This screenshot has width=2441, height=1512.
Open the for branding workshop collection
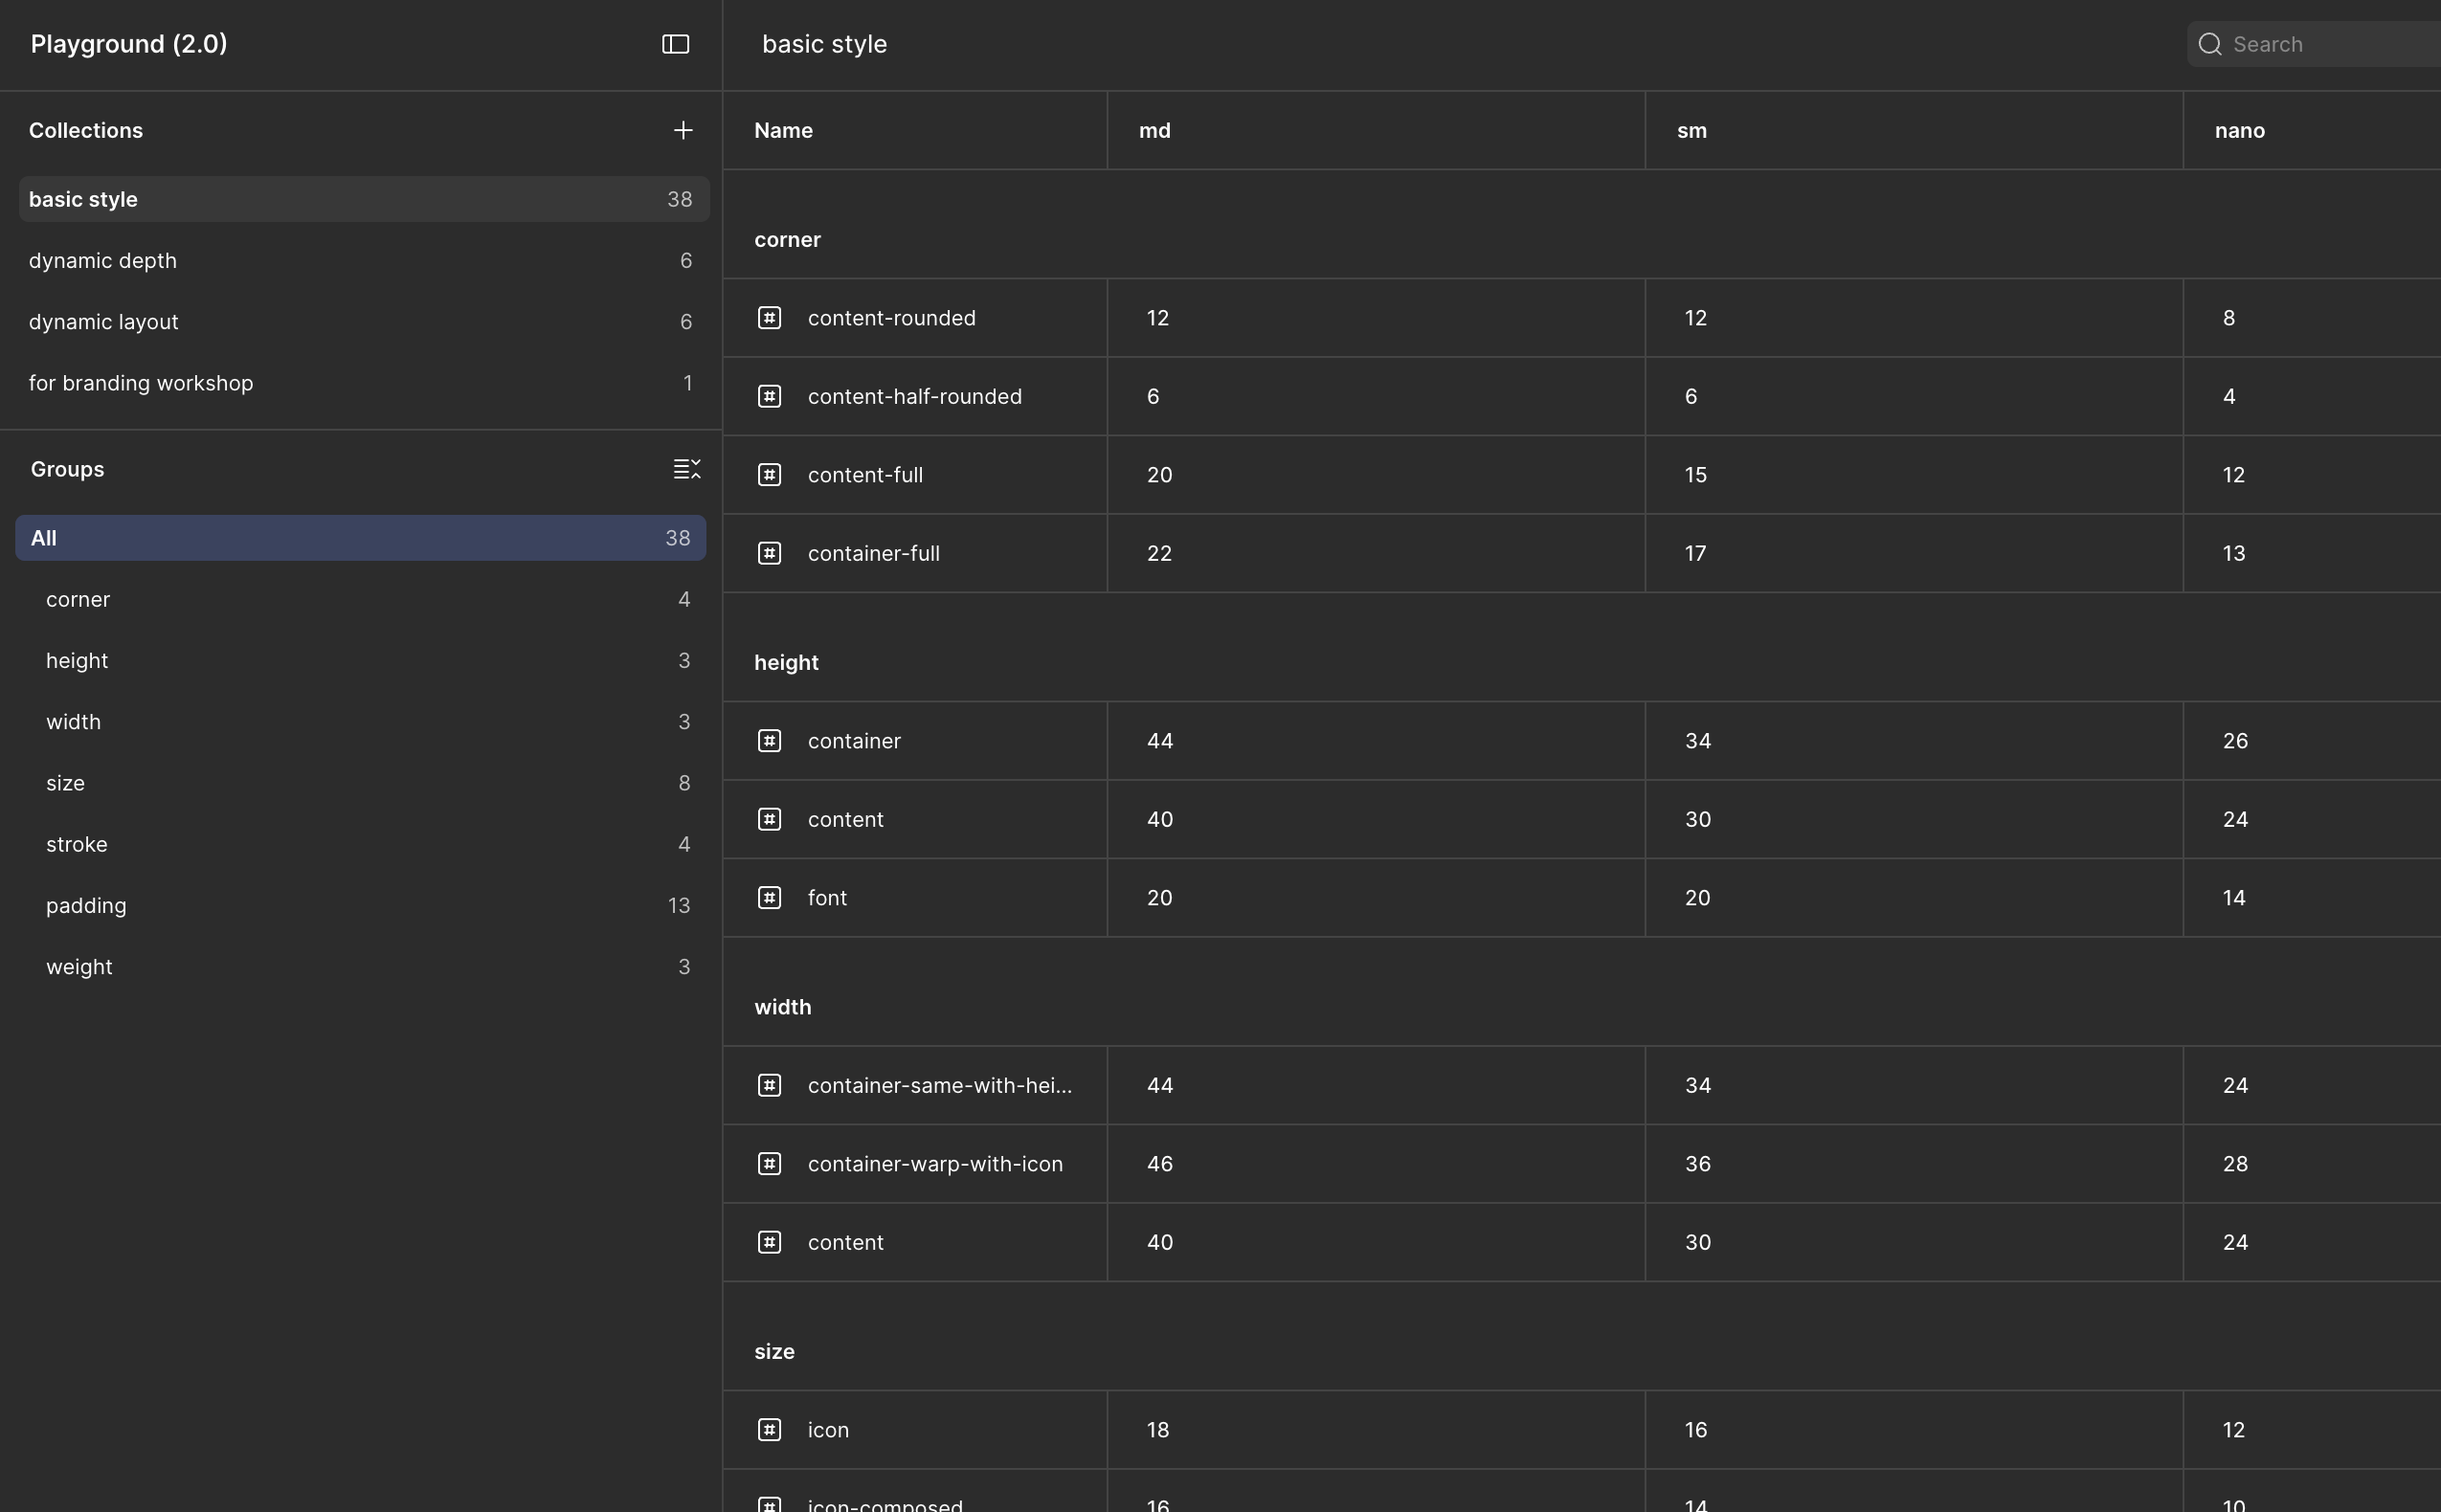click(364, 383)
